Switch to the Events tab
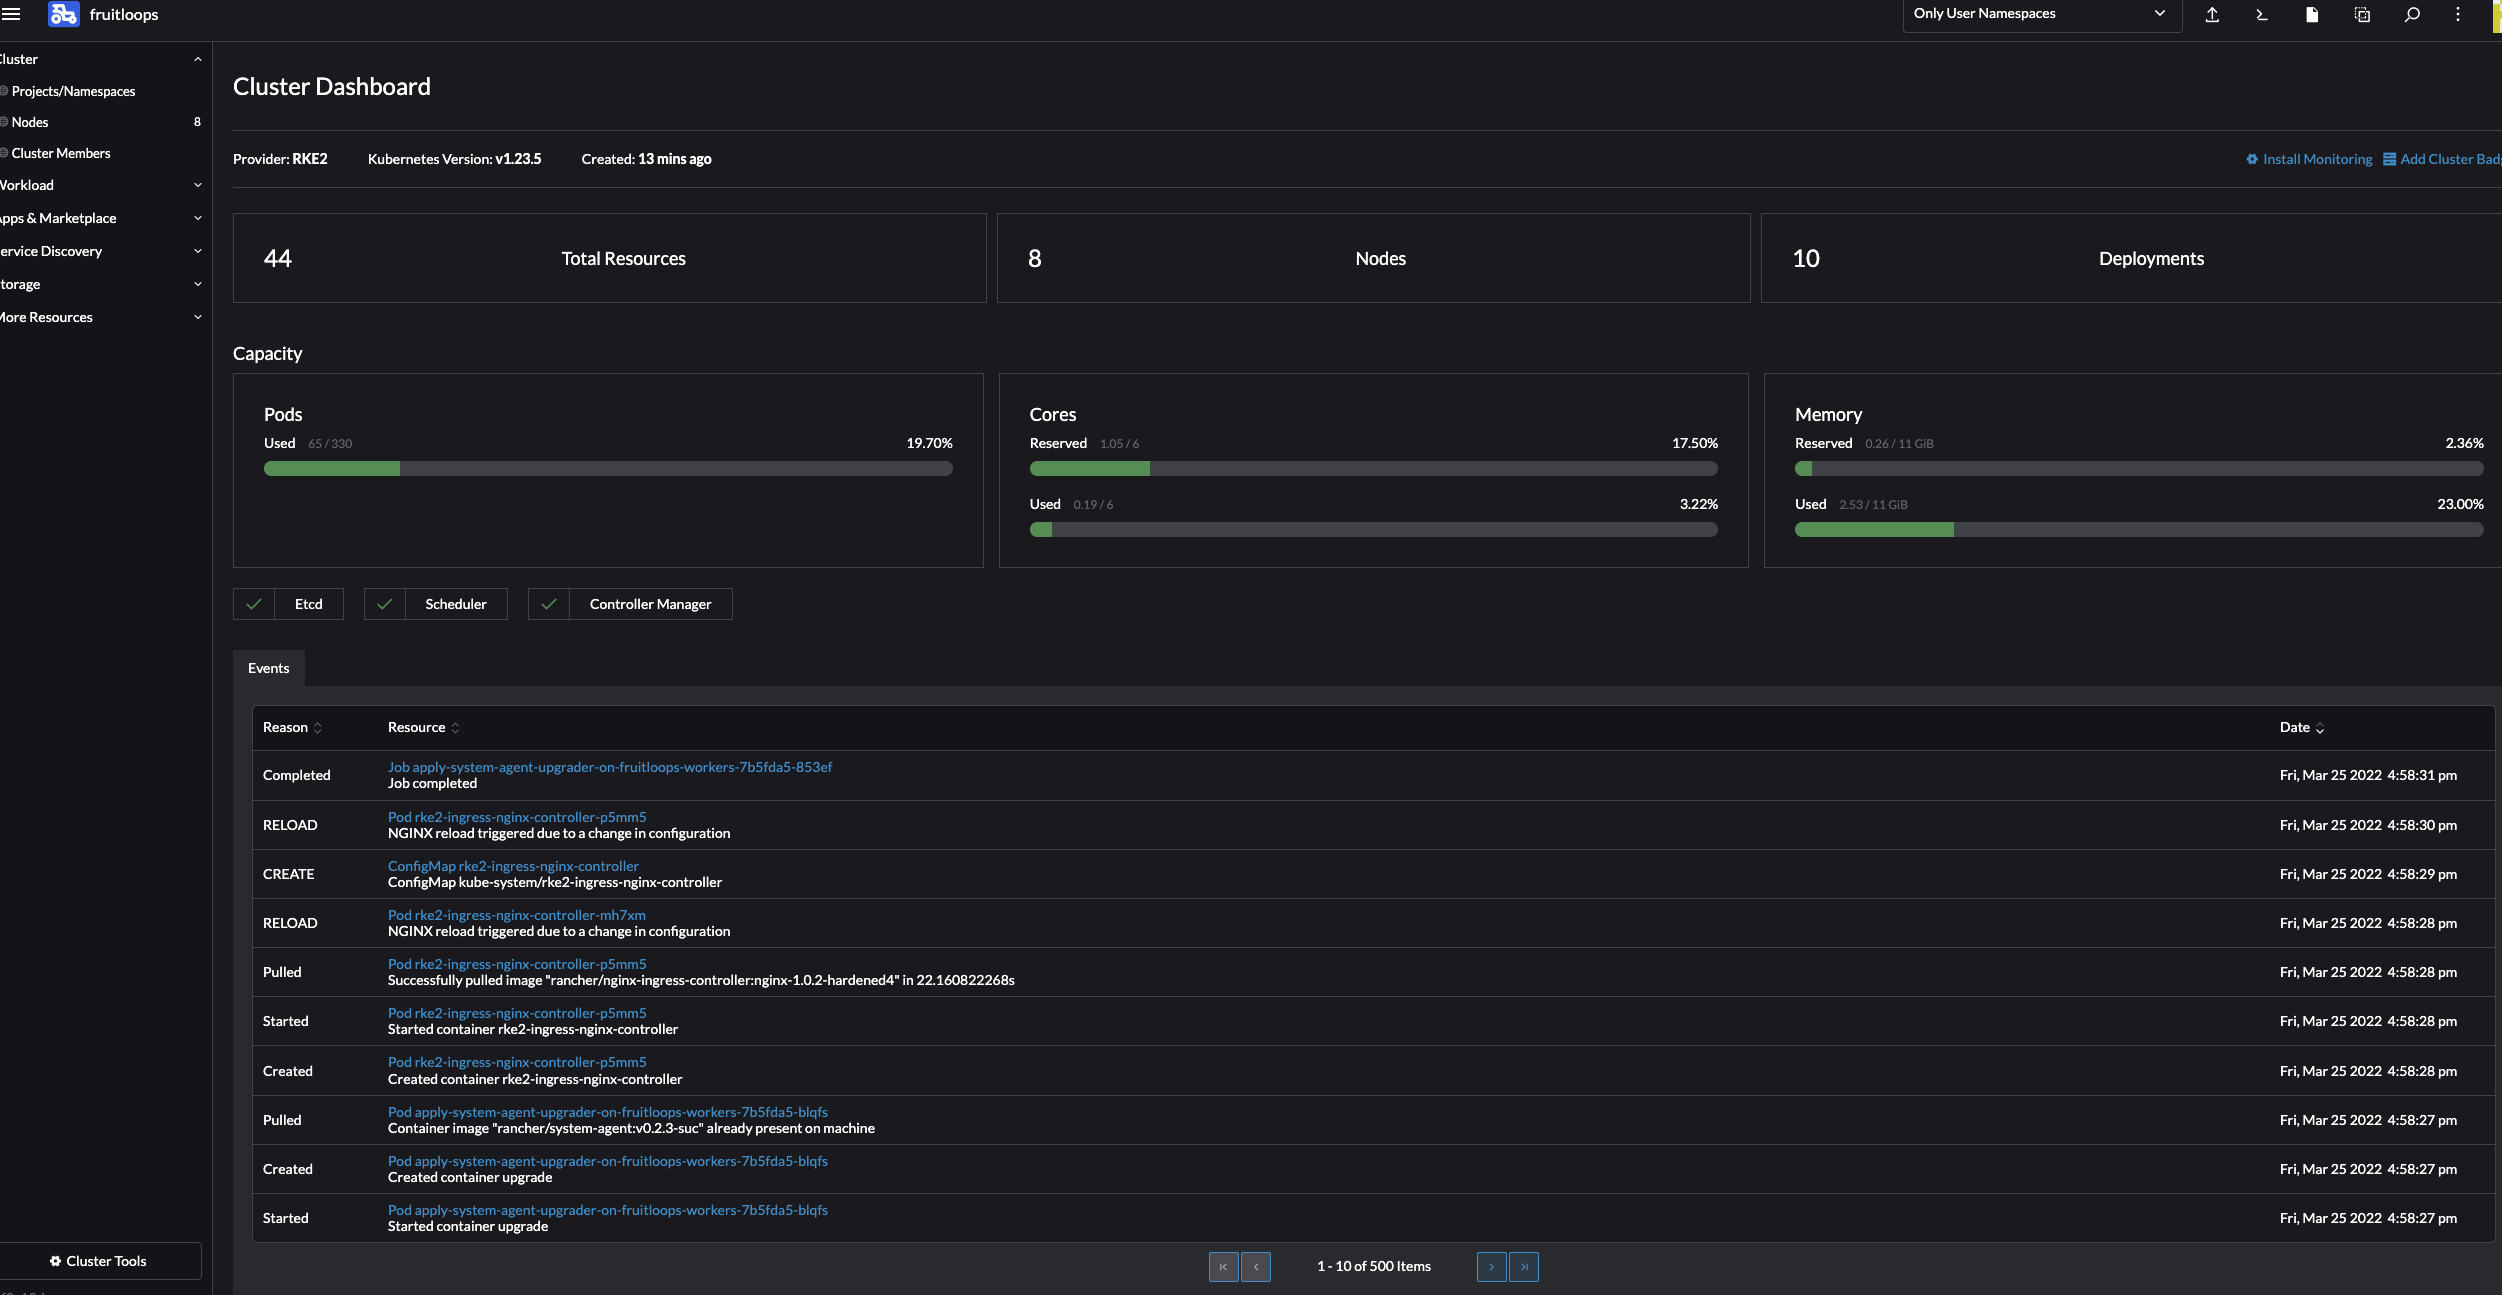 267,667
